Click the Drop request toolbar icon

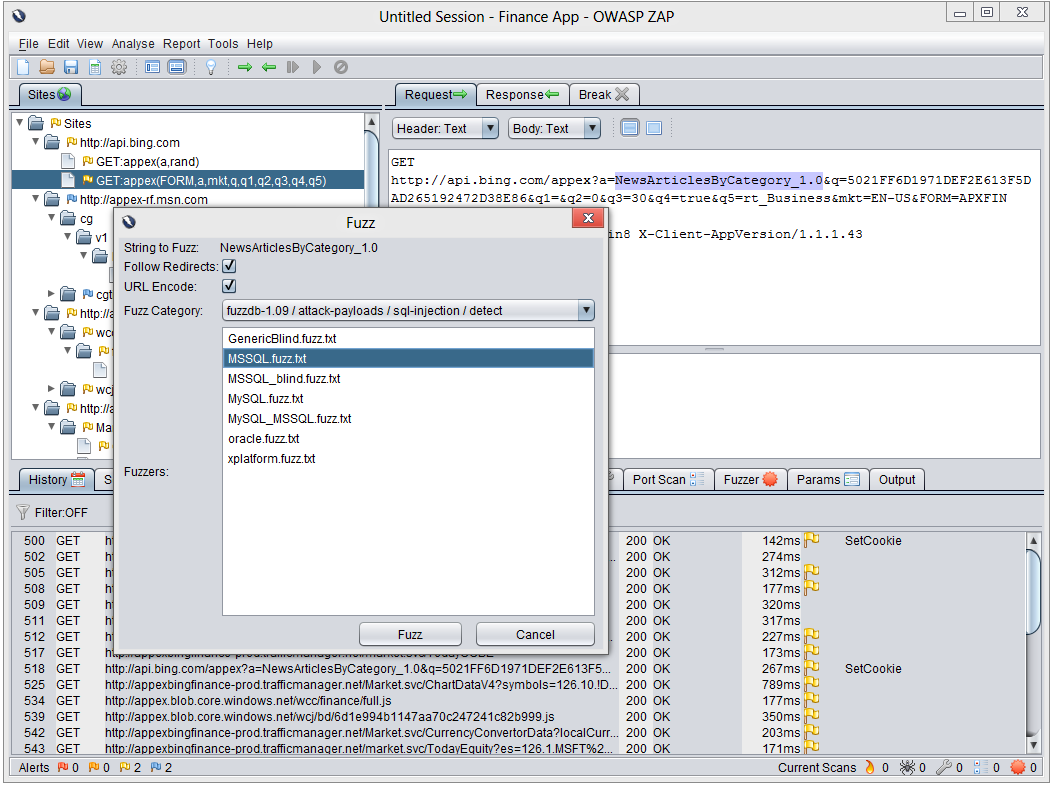(x=341, y=67)
